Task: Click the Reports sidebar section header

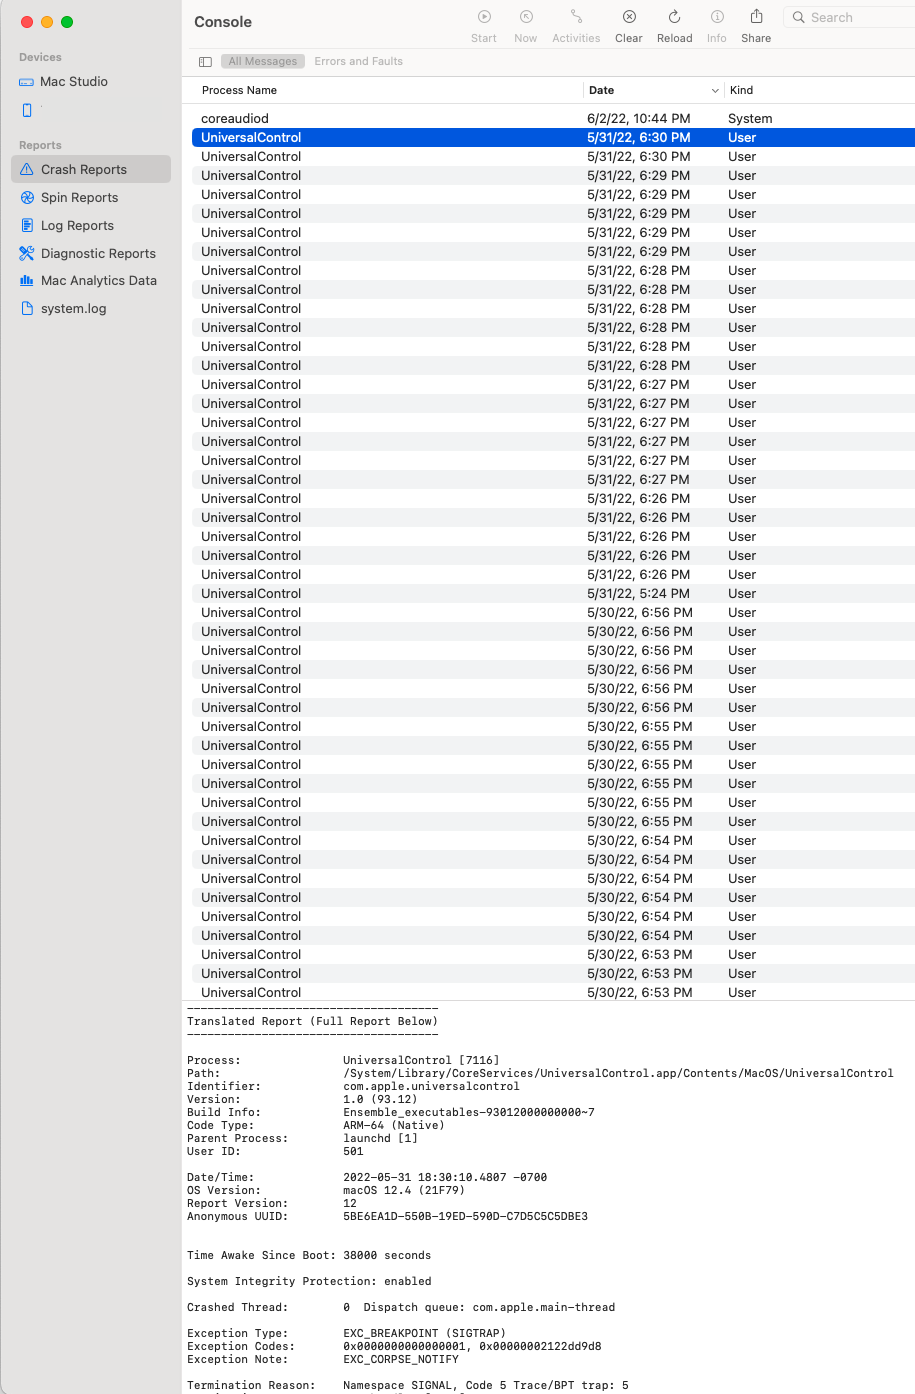Action: (x=40, y=145)
